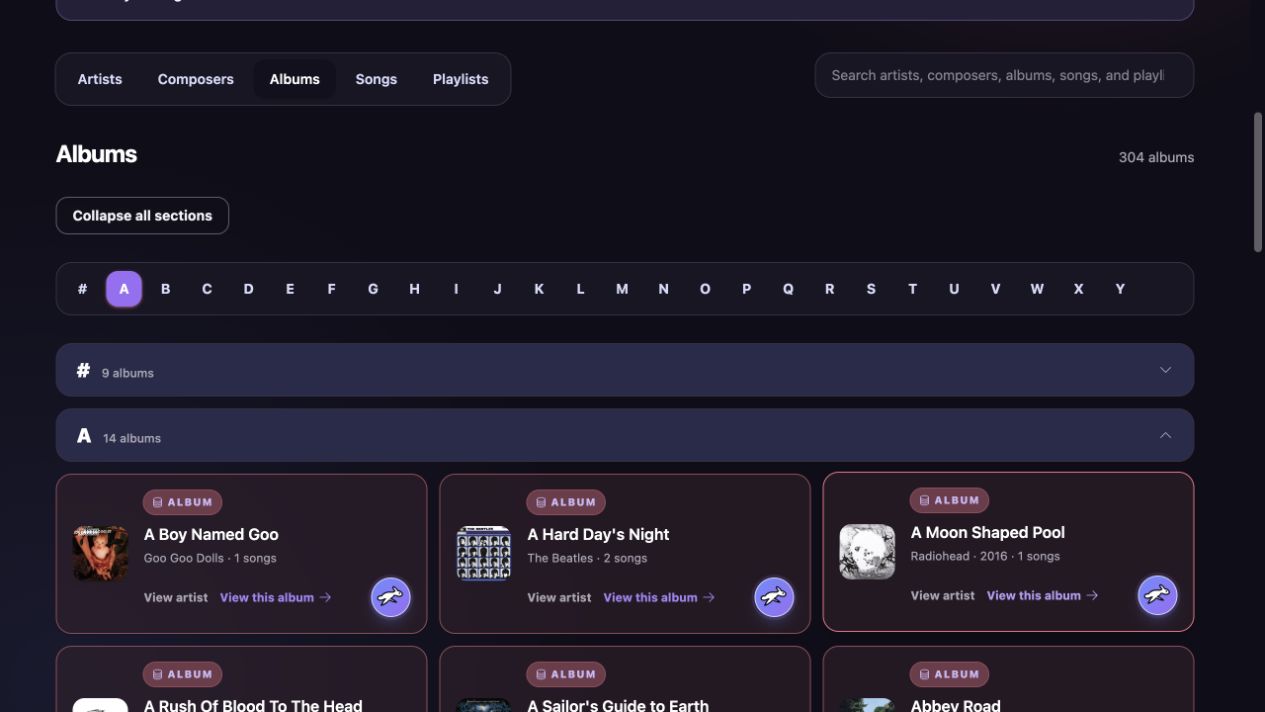Click Collapse all sections button
Screen dimensions: 1265x712
click(142, 216)
